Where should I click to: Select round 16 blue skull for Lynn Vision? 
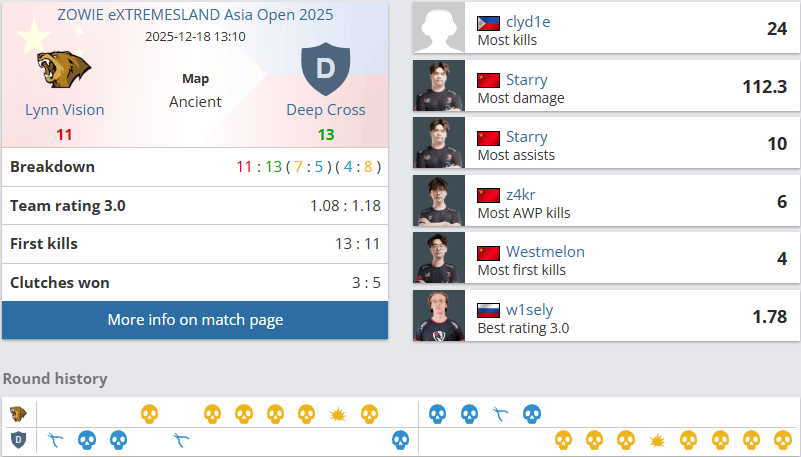click(x=532, y=414)
